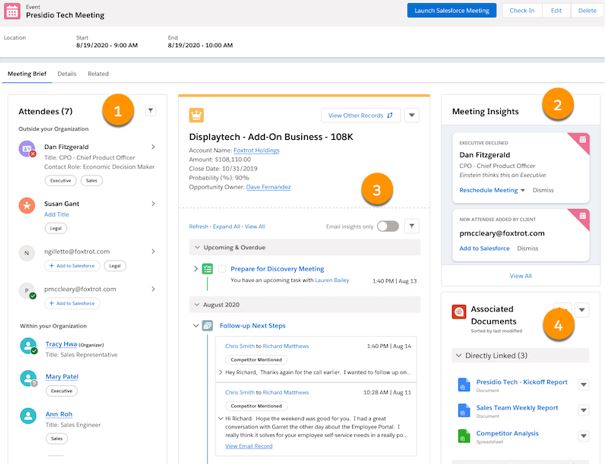Click Mary Patel's avatar icon
The height and width of the screenshot is (464, 605).
tap(29, 378)
